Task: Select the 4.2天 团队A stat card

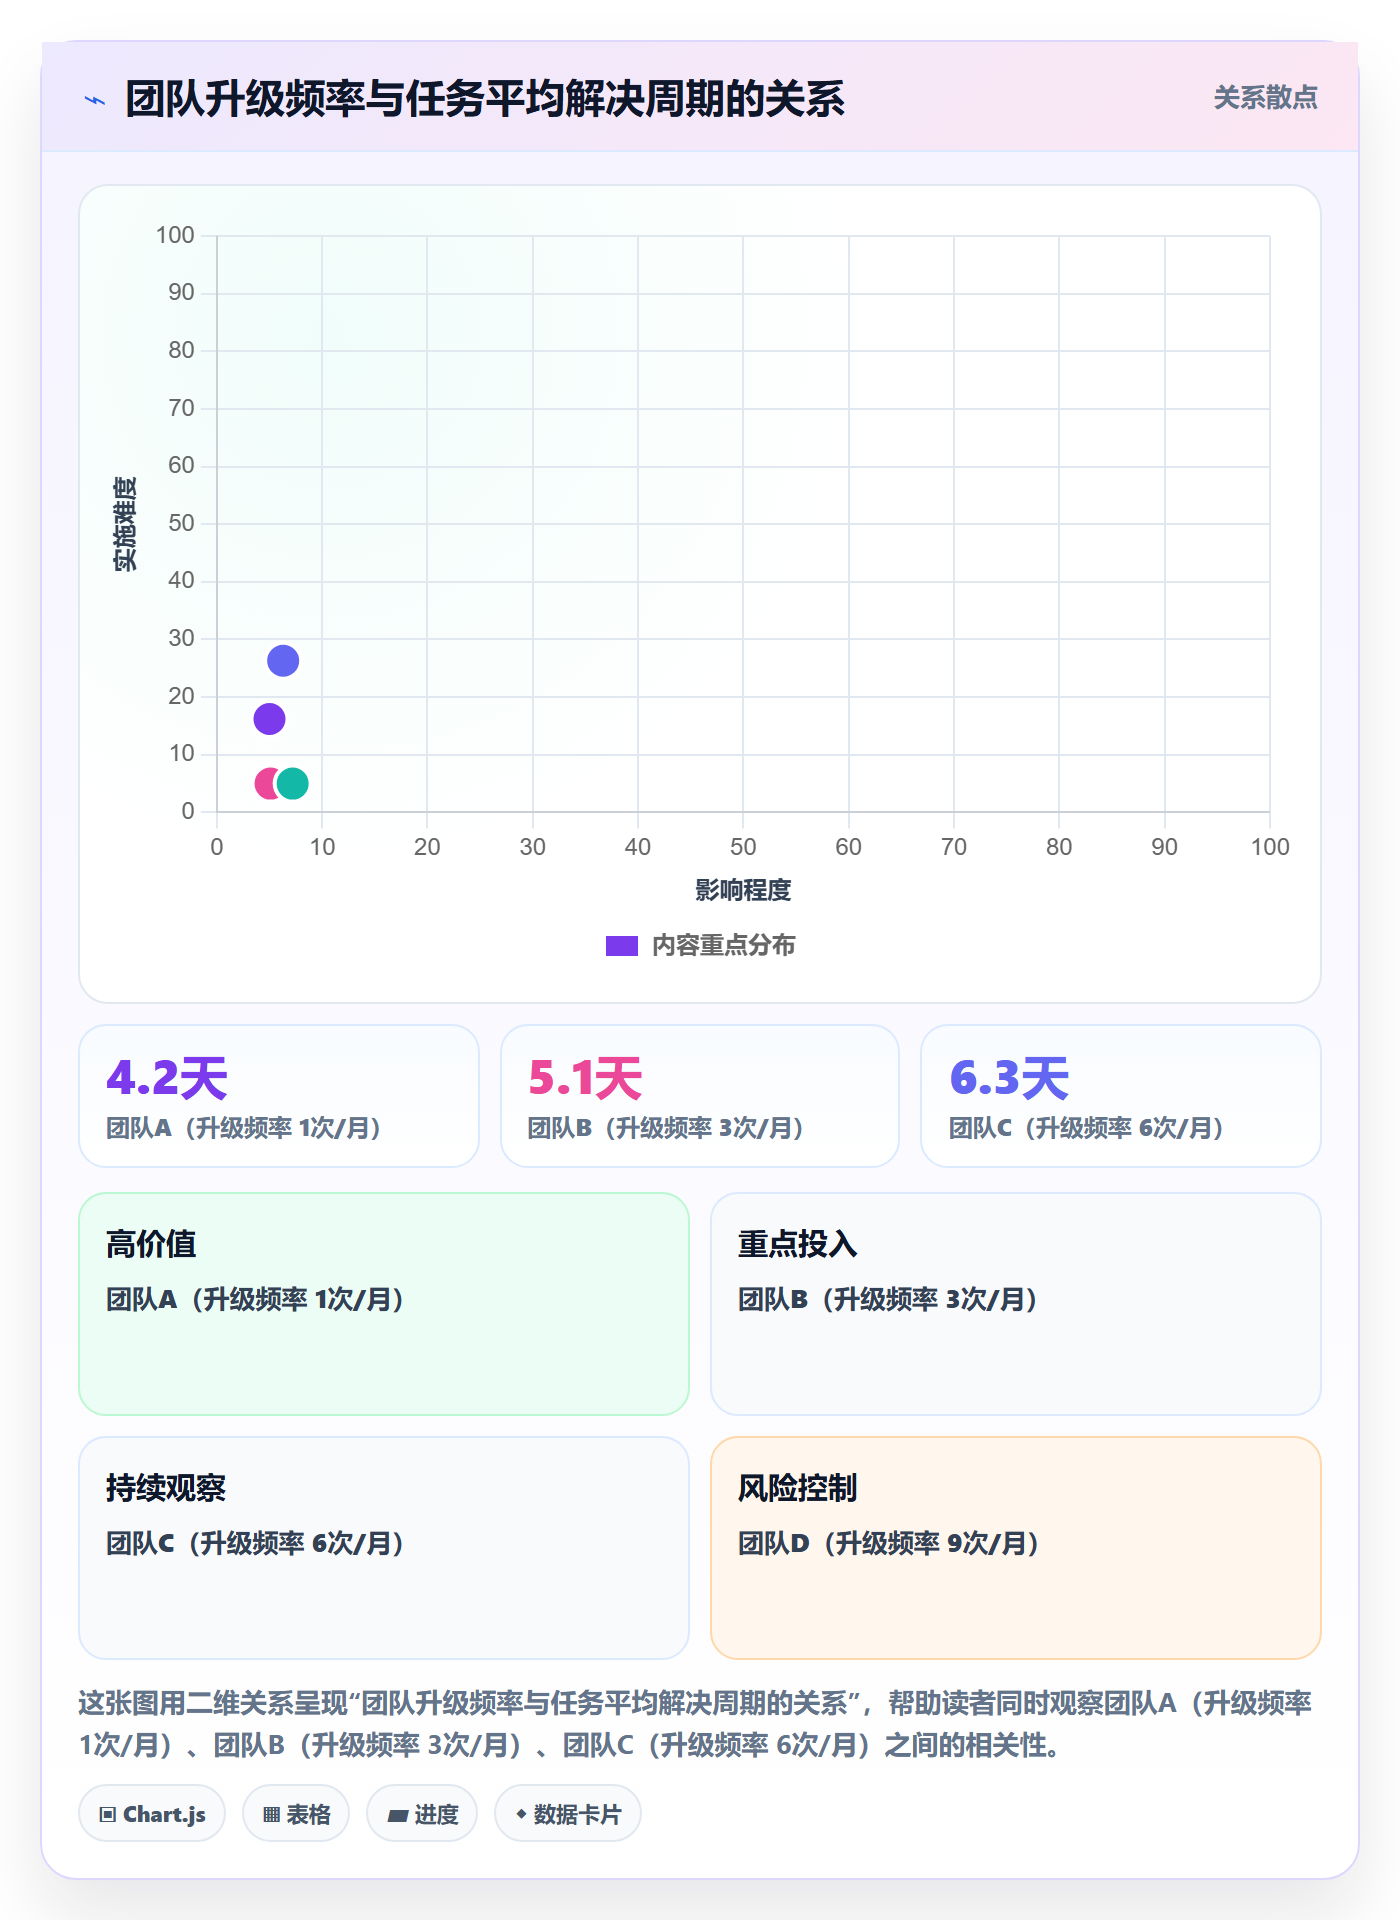Action: [x=279, y=1096]
